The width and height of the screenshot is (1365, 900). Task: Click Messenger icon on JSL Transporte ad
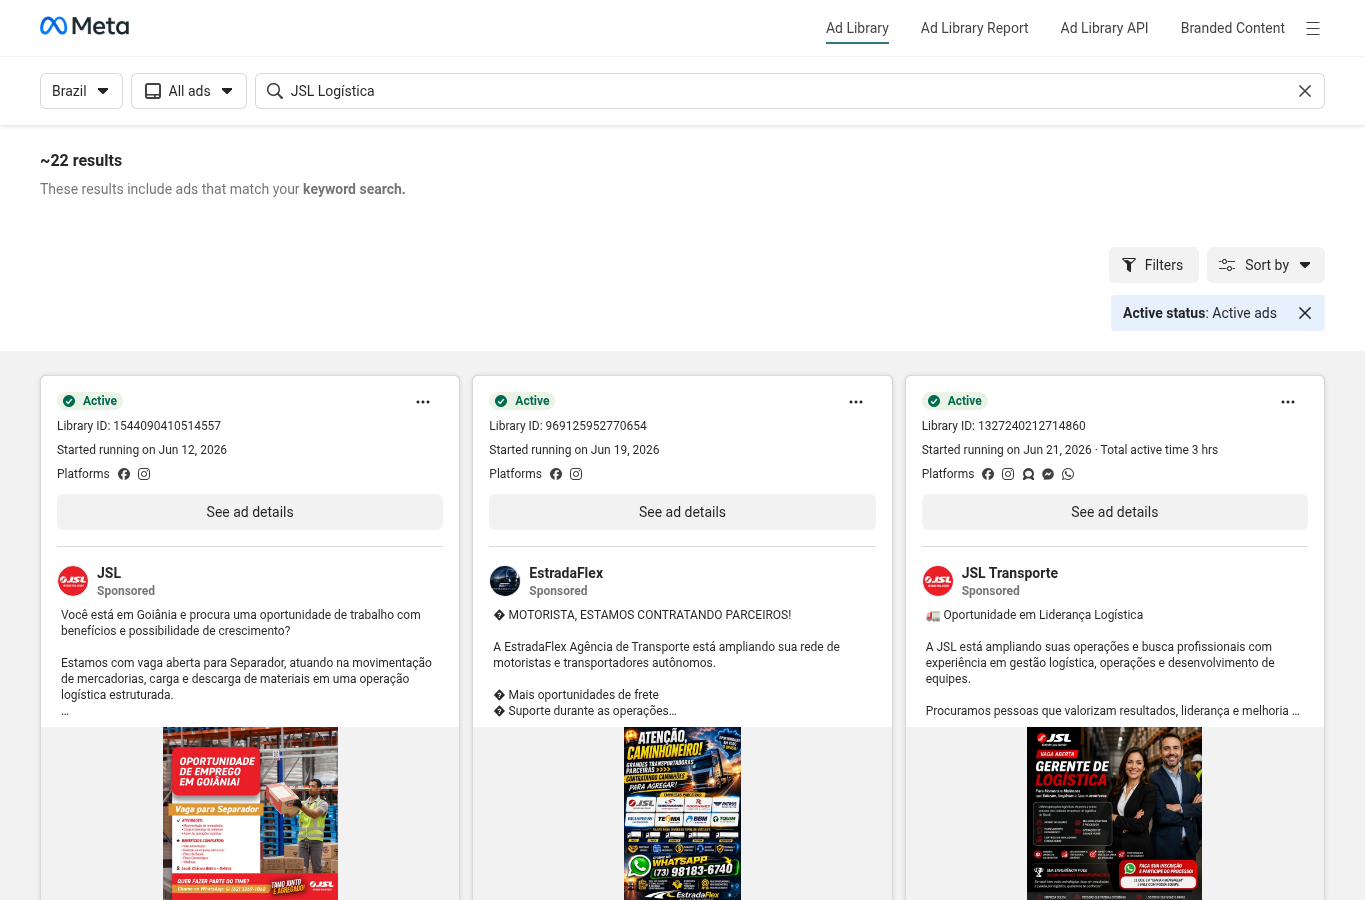point(1048,474)
